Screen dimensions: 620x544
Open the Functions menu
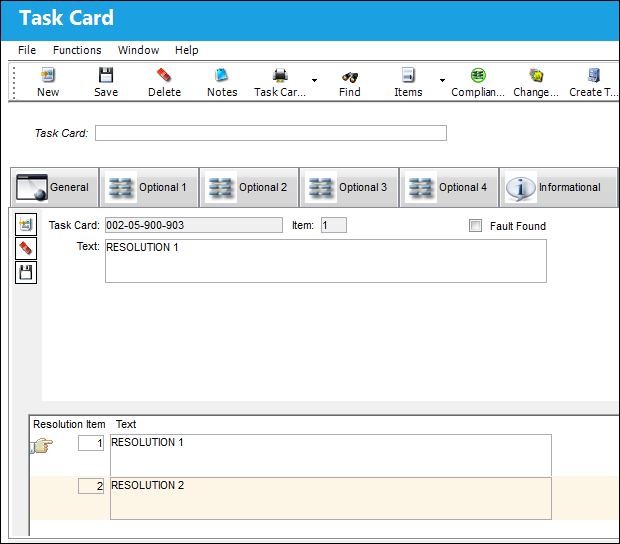tap(77, 50)
